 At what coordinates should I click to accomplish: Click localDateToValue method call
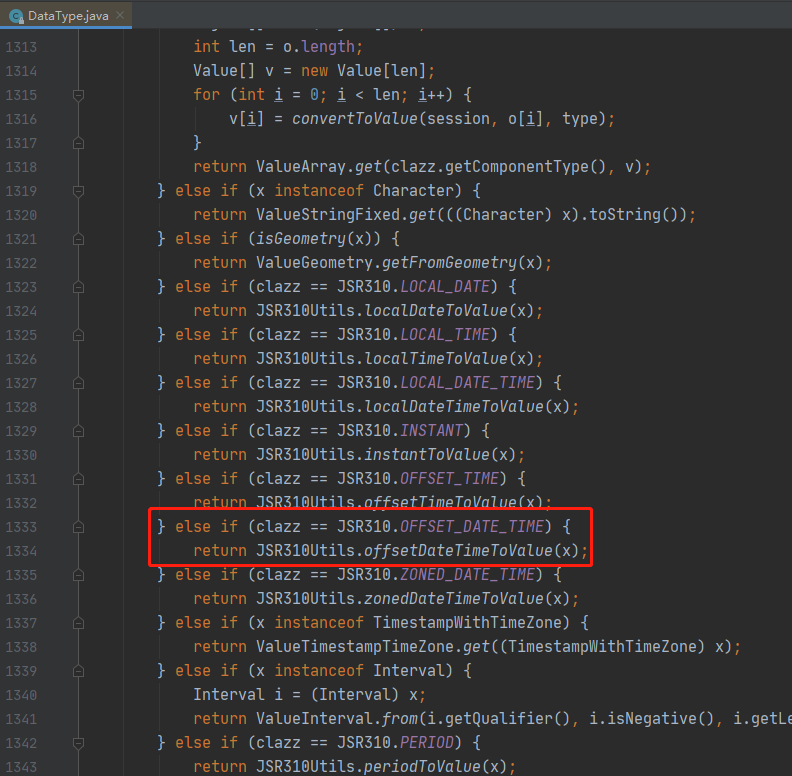(x=436, y=311)
